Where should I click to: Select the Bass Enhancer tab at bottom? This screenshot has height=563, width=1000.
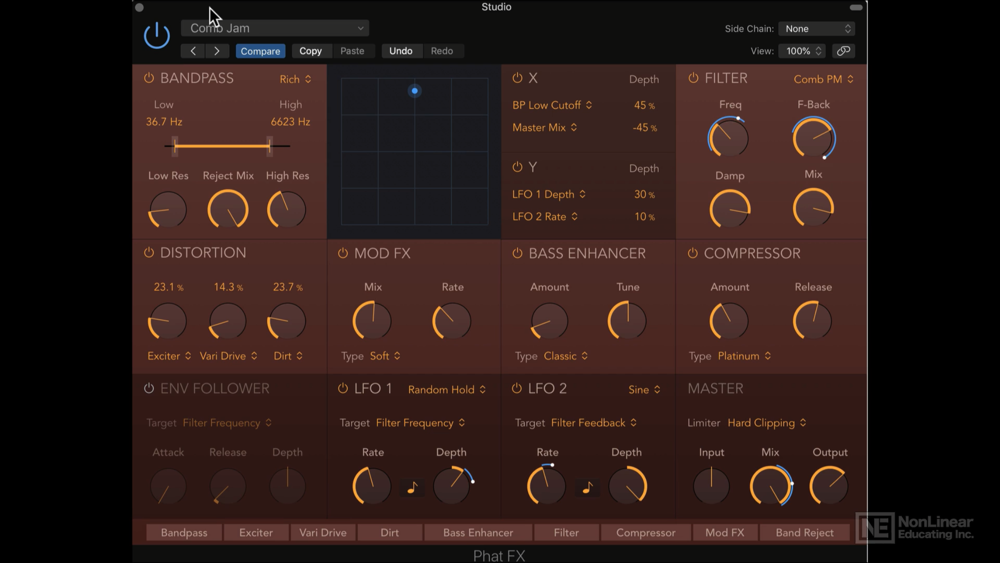(x=478, y=532)
